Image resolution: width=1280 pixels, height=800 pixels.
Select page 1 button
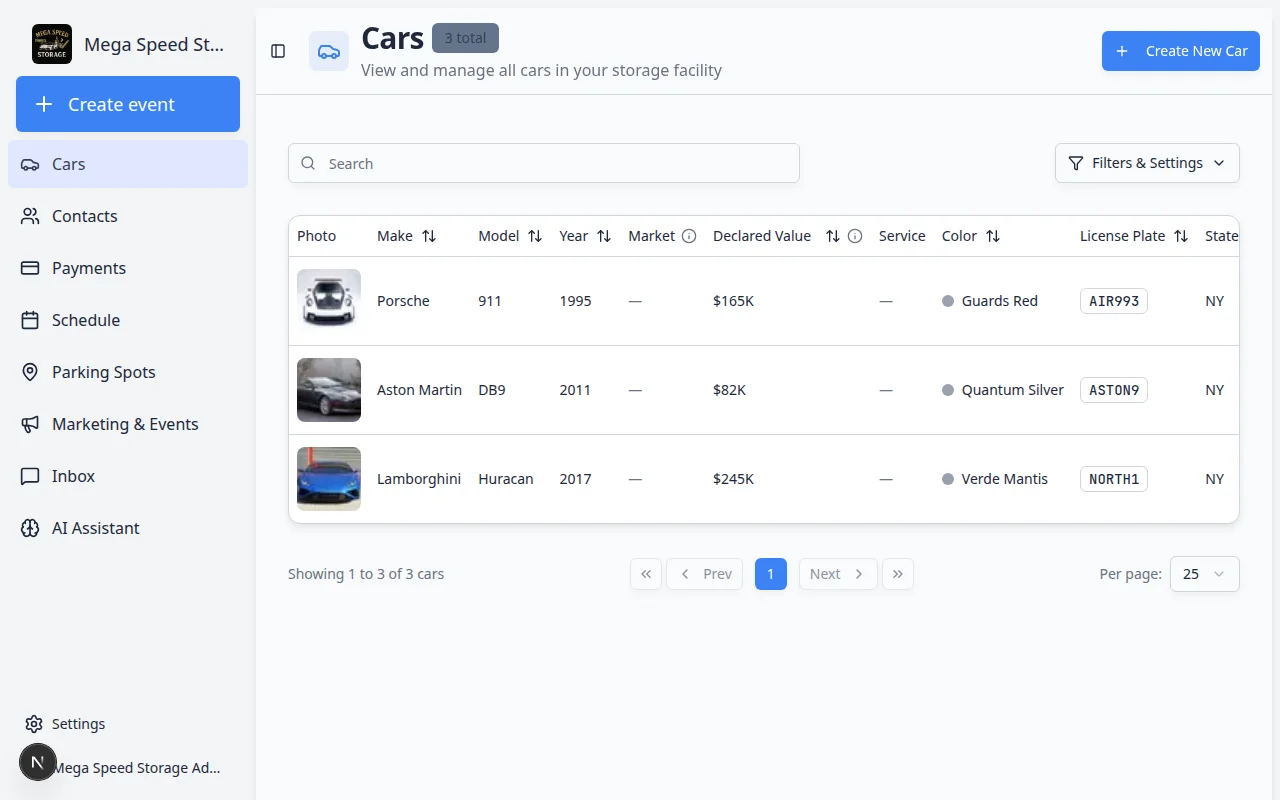click(x=771, y=574)
